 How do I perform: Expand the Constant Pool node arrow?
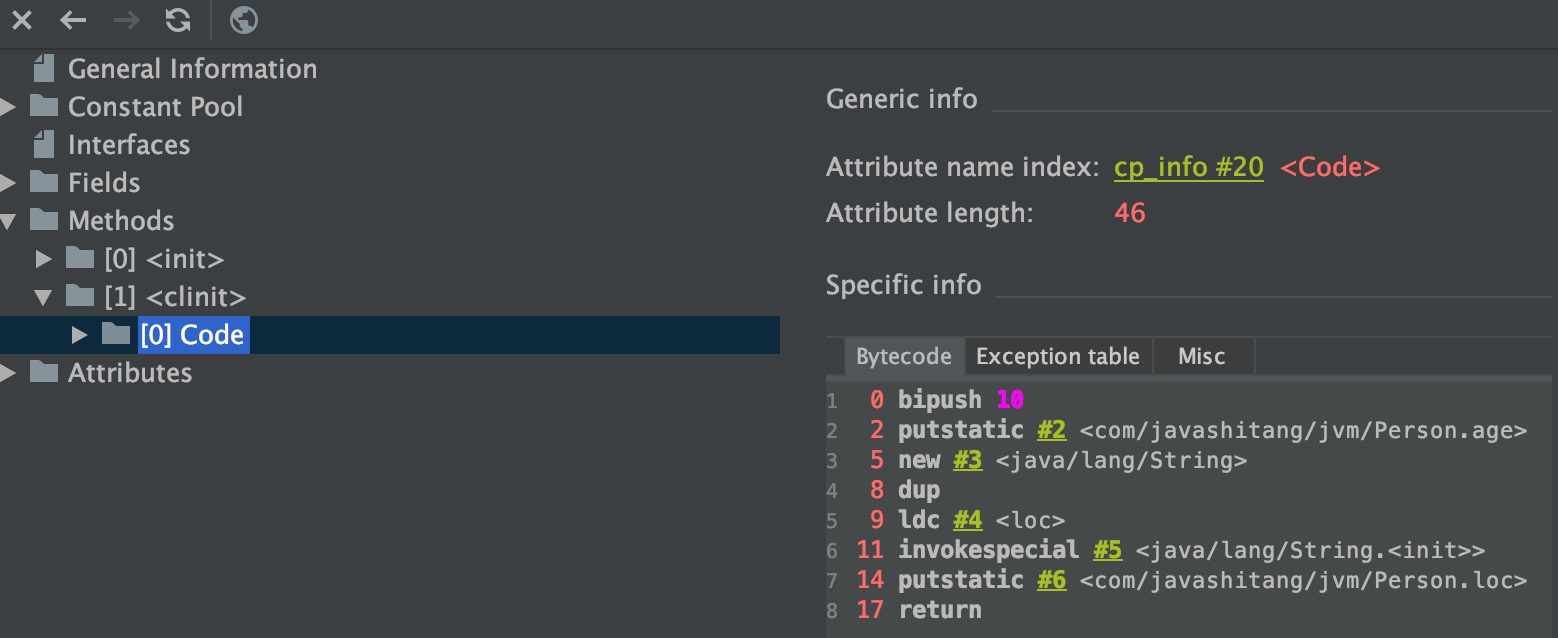click(x=9, y=107)
